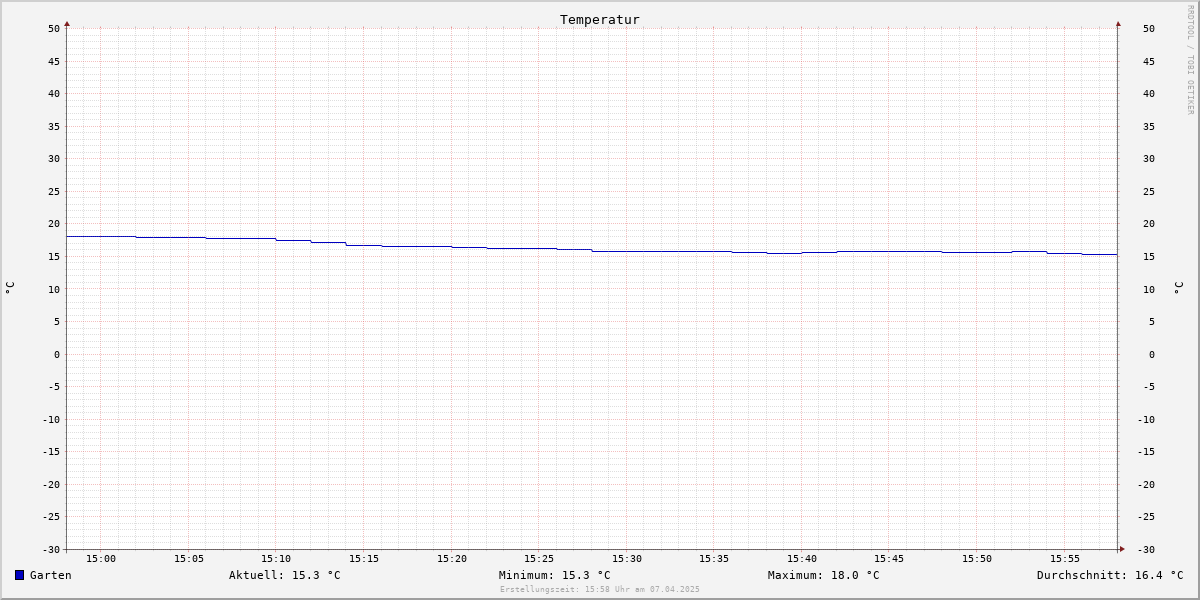The image size is (1200, 600).
Task: Click the Maximum: 18.0 °C value
Action: tap(824, 575)
